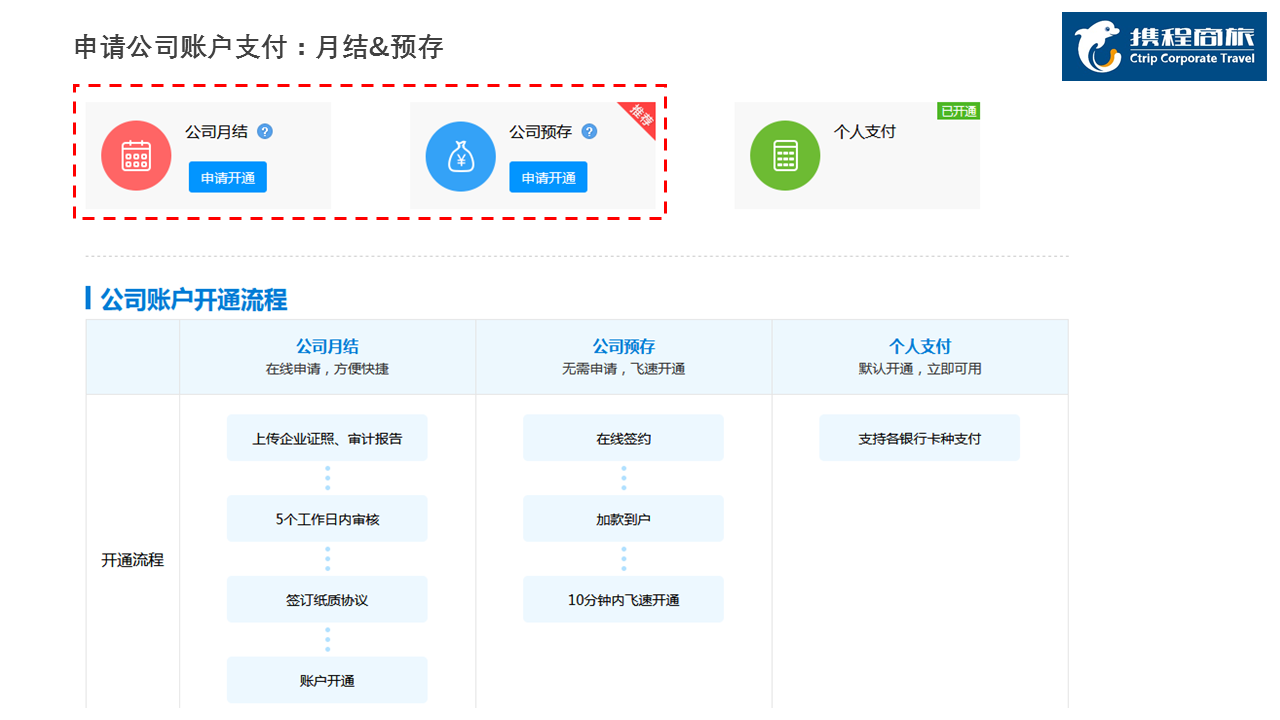Click the 开通流程 row label
This screenshot has height=720, width=1280.
132,560
